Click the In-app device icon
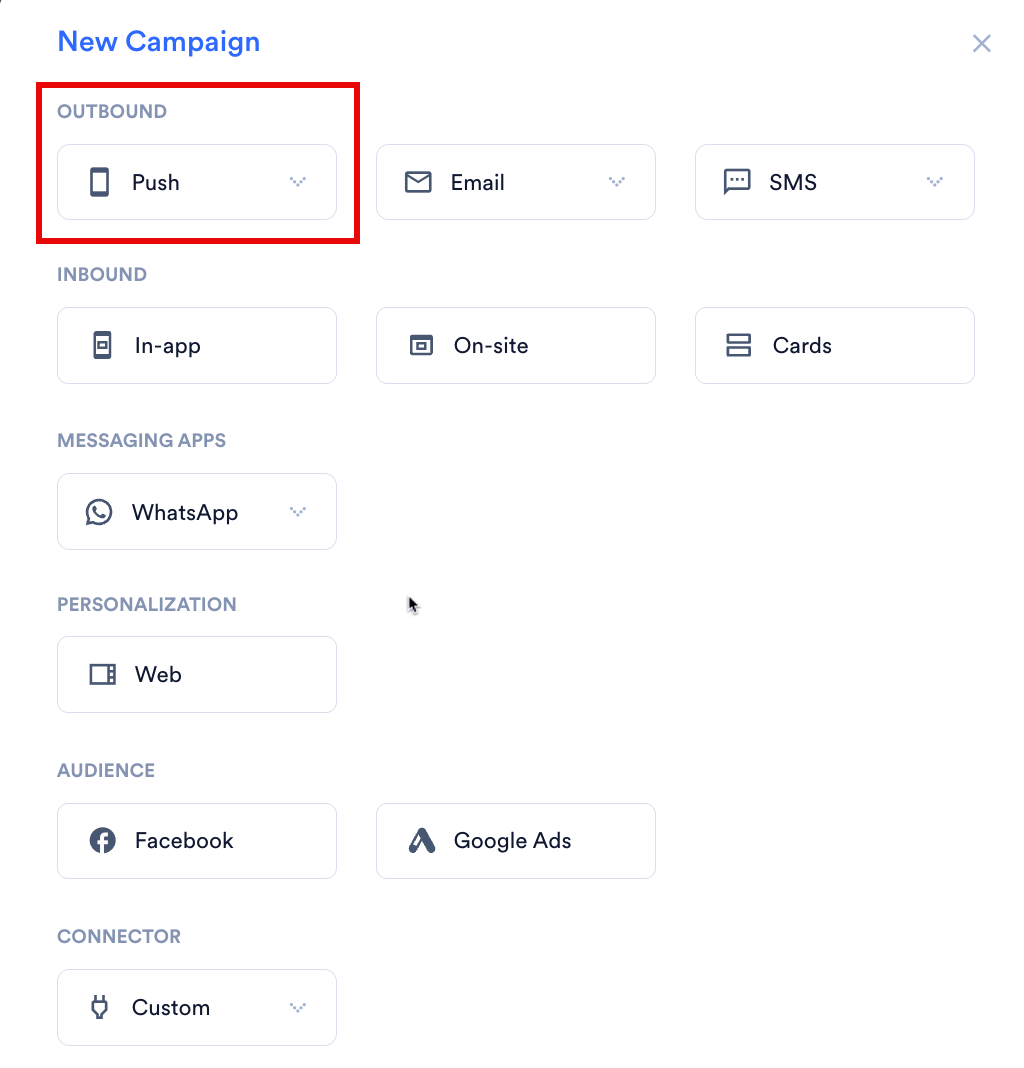Screen dimensions: 1024x1068 (102, 345)
